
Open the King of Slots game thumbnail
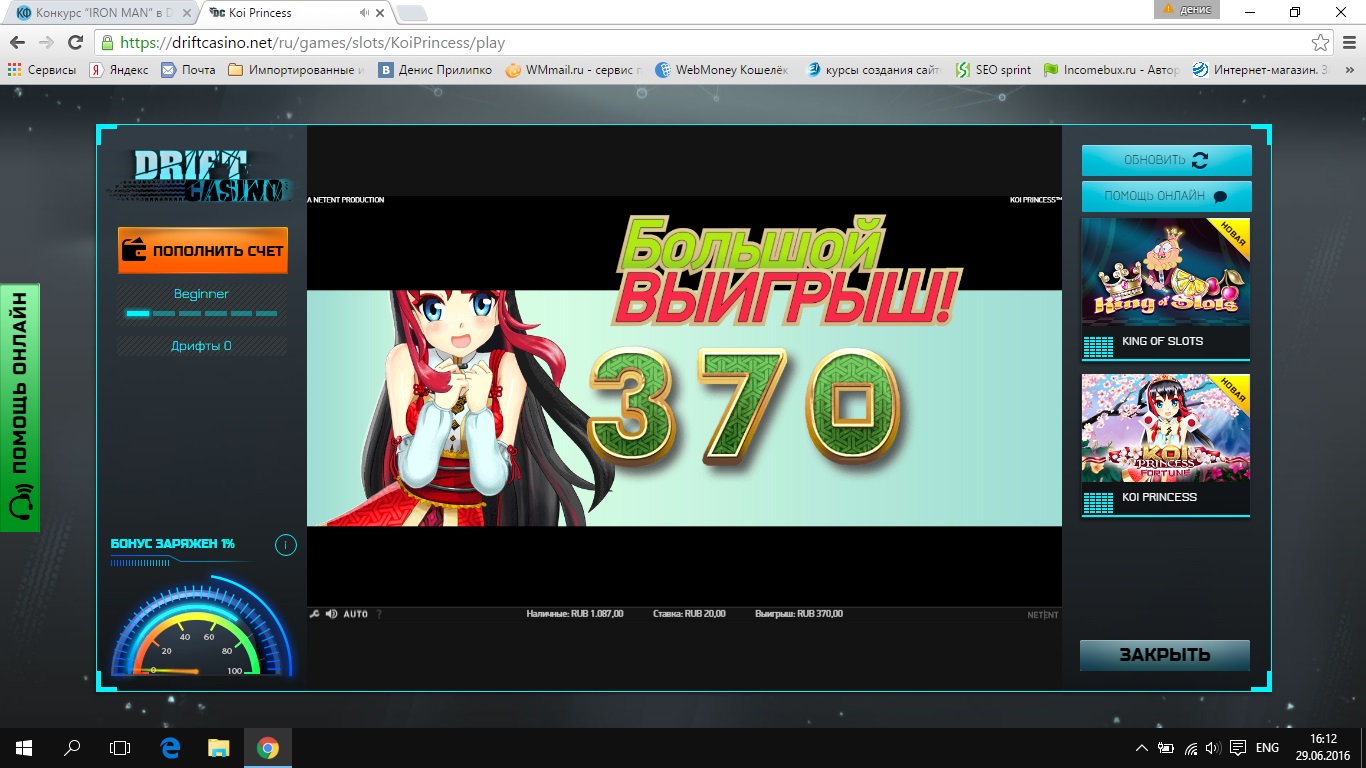[1166, 289]
